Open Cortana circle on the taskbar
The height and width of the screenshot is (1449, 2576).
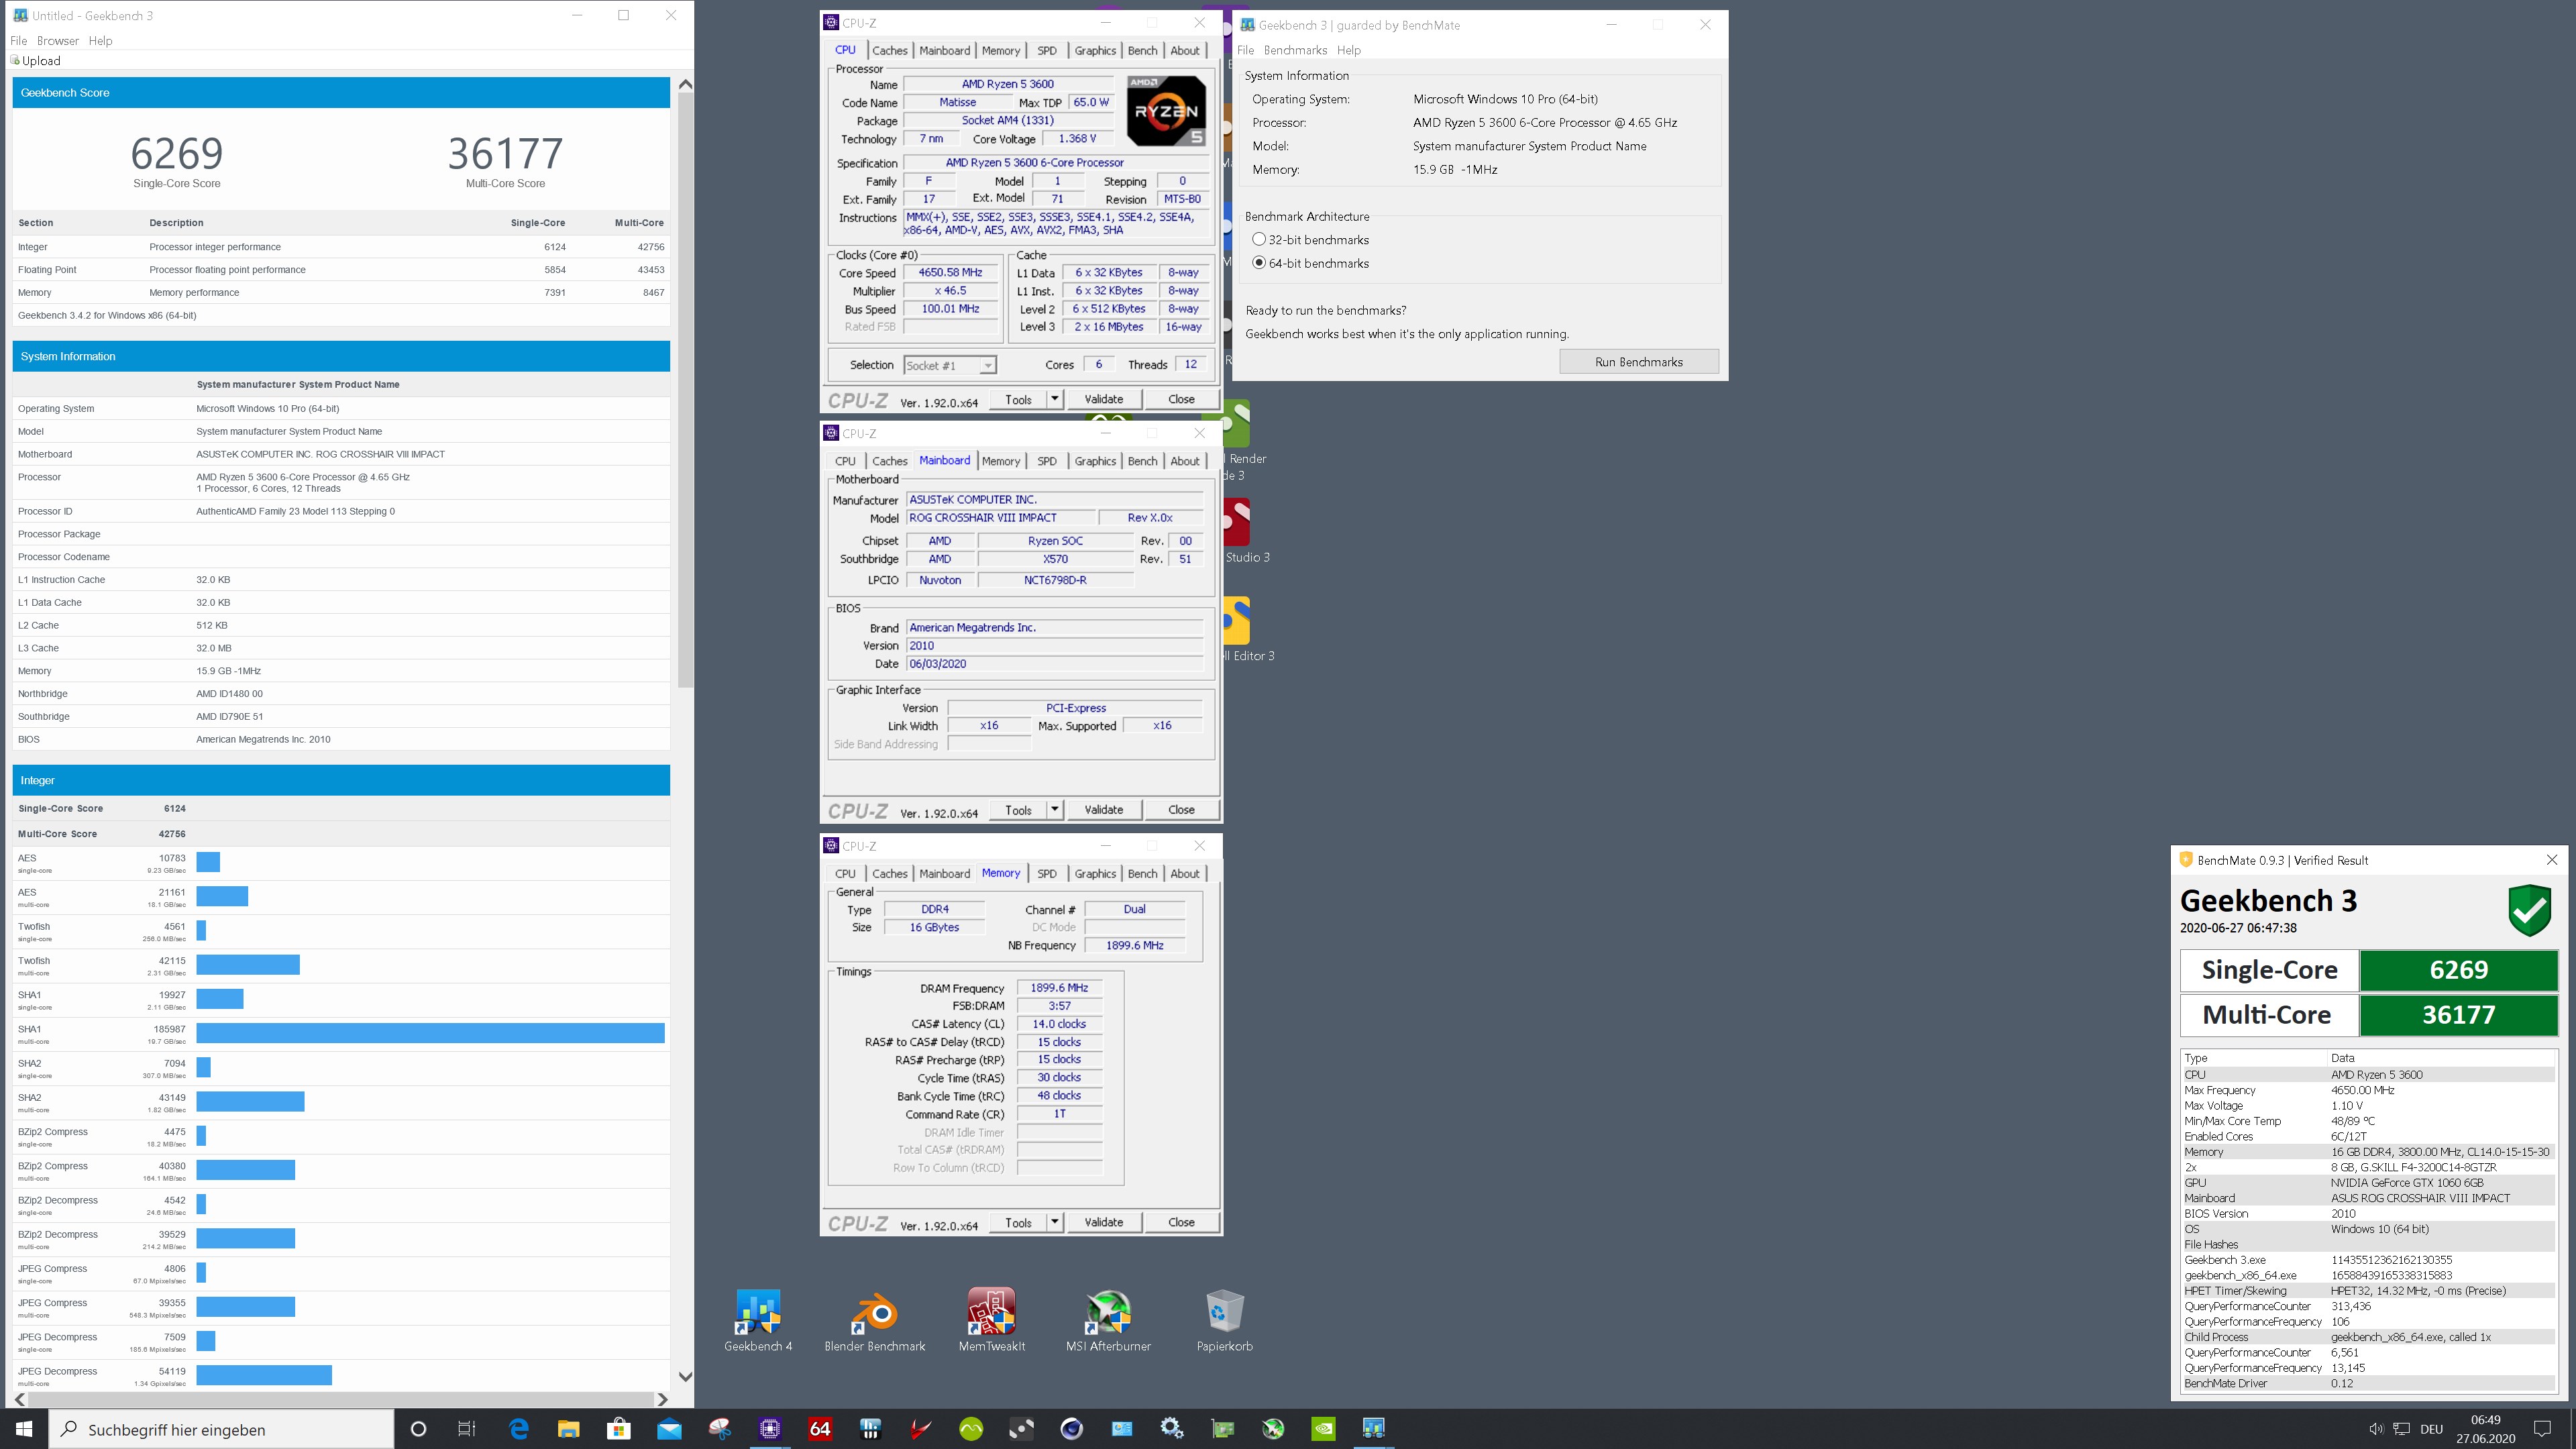coord(418,1429)
